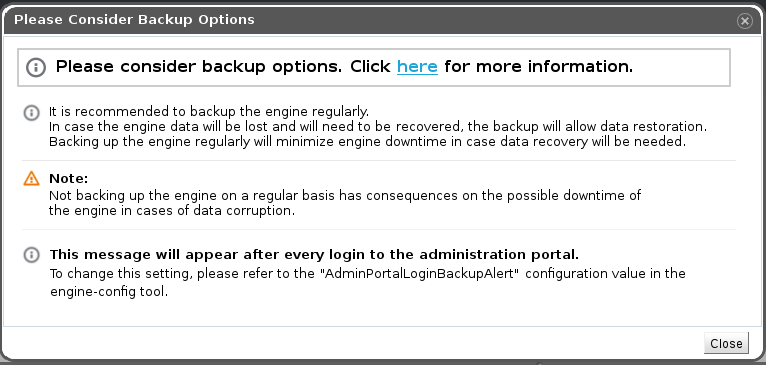Click line "It is recommended to backup the engine regularly"
This screenshot has height=365, width=767.
click(x=209, y=112)
